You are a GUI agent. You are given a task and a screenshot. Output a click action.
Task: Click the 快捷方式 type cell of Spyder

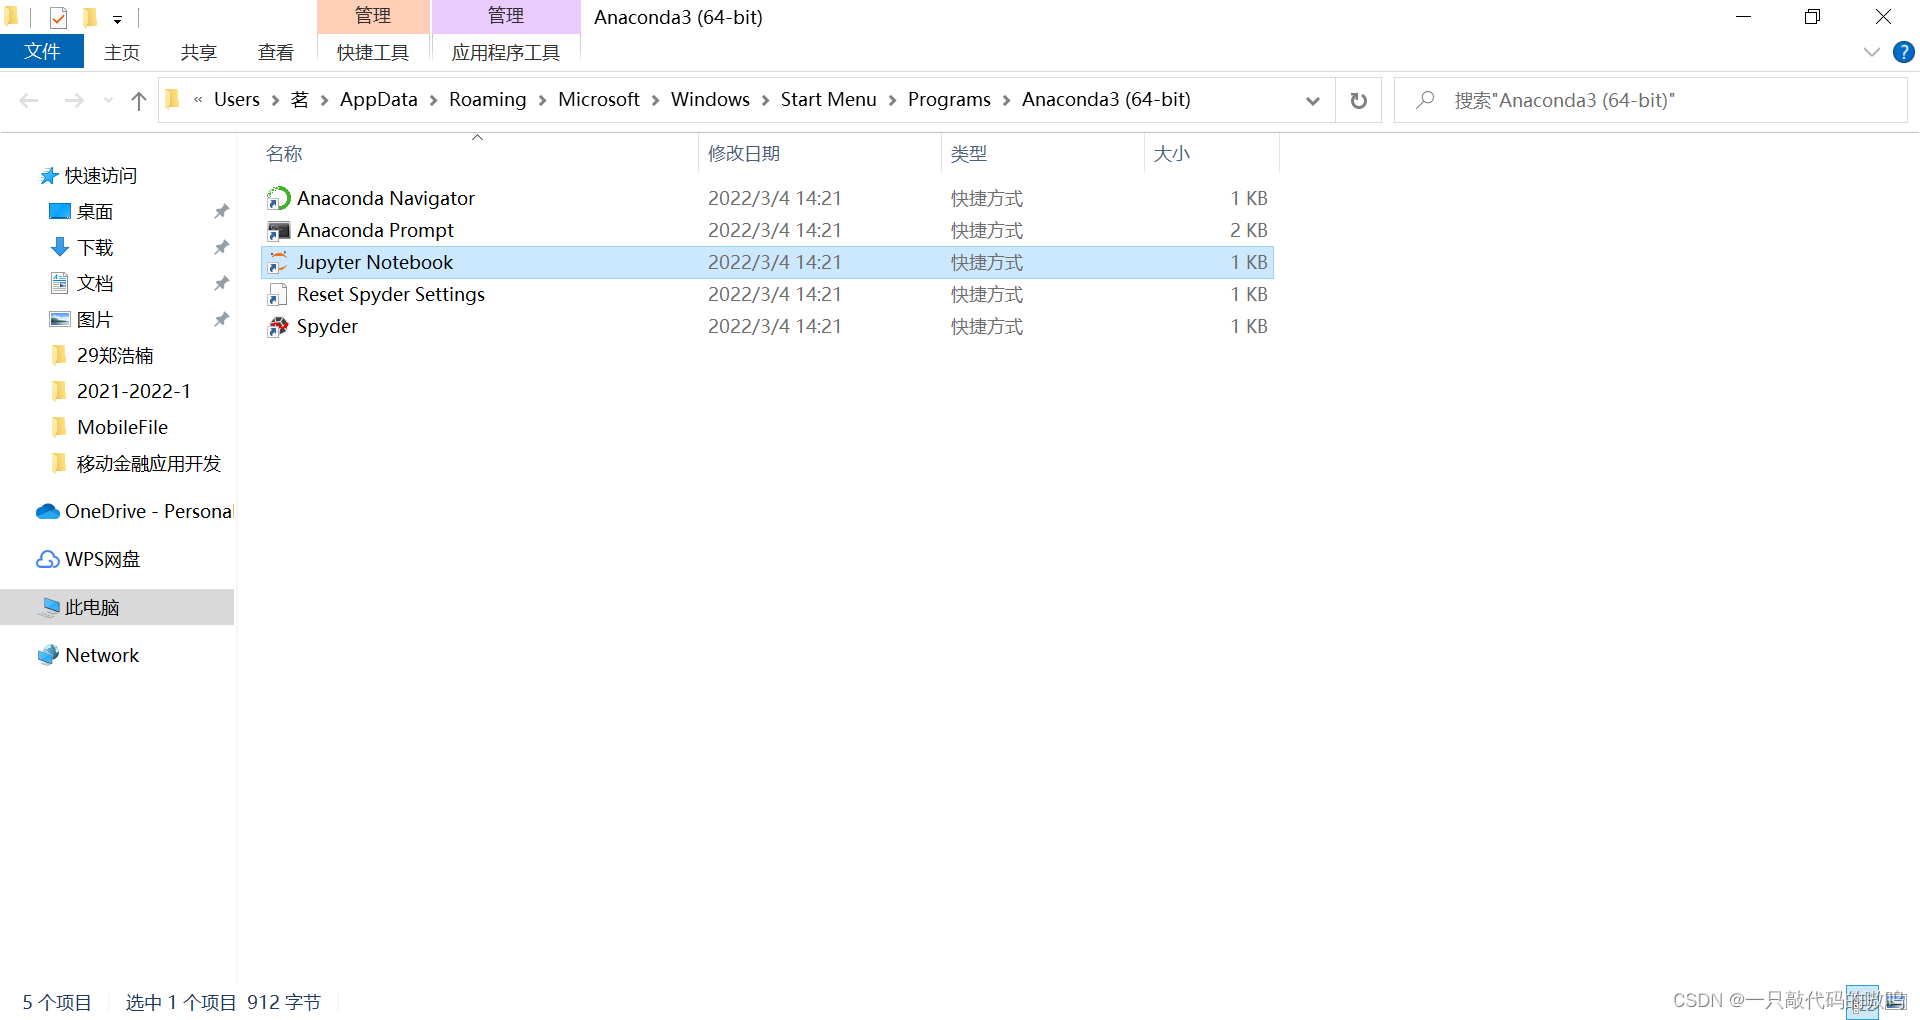click(987, 327)
